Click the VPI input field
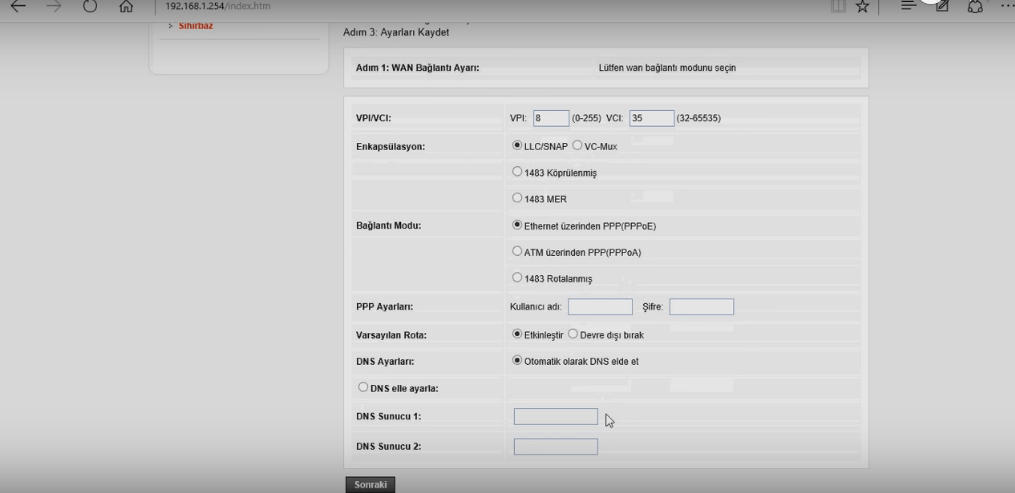The width and height of the screenshot is (1015, 493). click(x=550, y=118)
